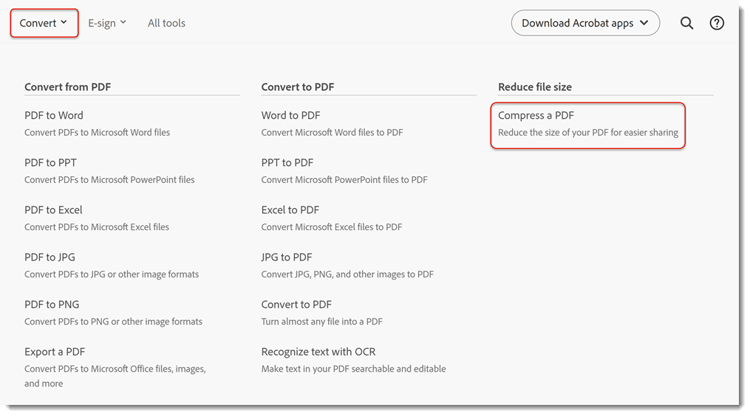Open the All tools menu item

tap(166, 23)
